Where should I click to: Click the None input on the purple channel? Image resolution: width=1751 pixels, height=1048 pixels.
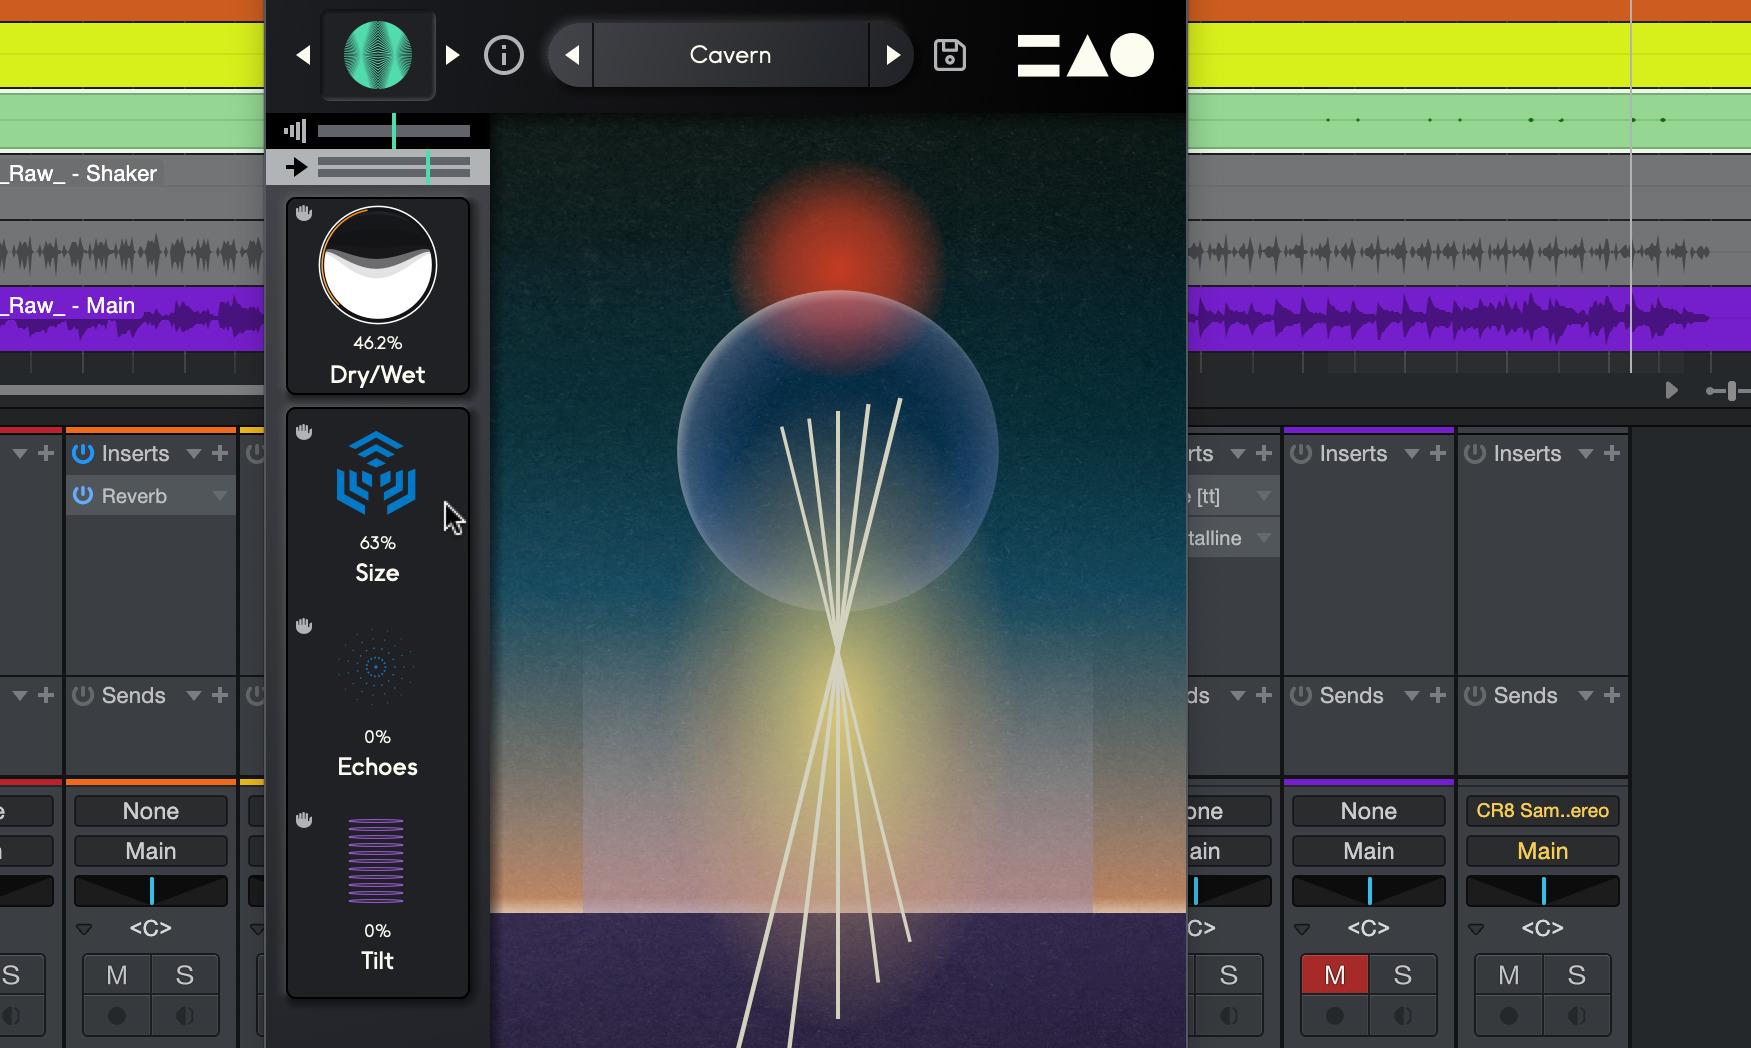[1369, 811]
